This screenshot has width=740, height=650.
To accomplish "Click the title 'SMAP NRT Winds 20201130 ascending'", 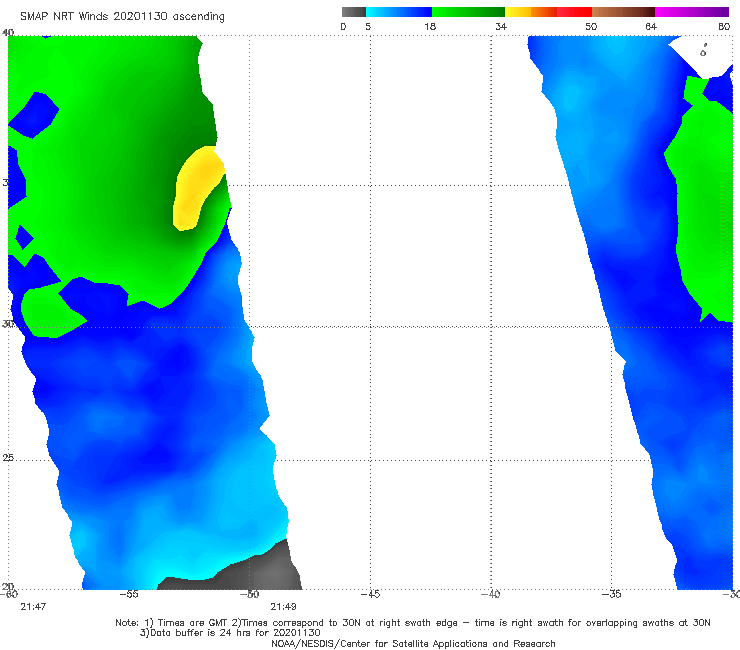I will pyautogui.click(x=122, y=16).
